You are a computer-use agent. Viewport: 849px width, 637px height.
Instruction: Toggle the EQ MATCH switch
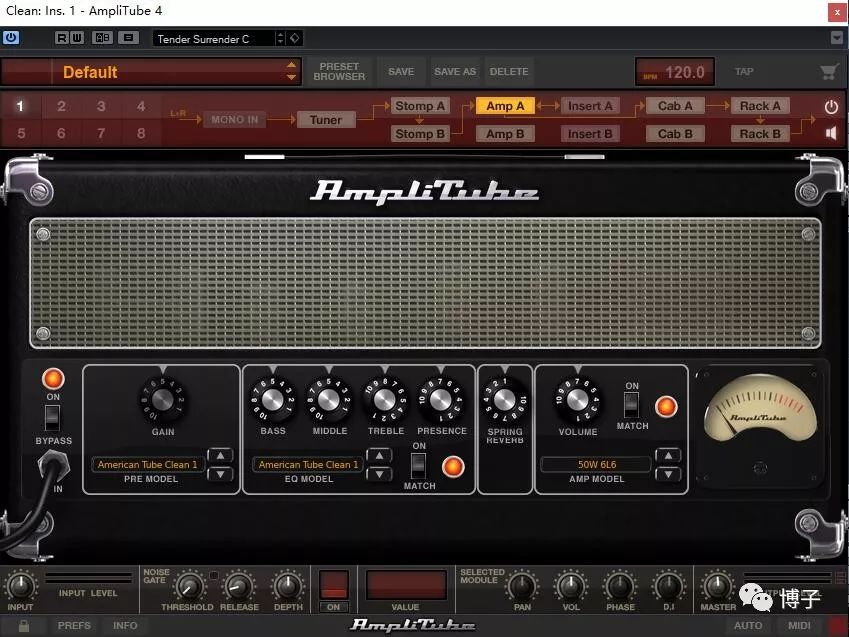[x=419, y=466]
